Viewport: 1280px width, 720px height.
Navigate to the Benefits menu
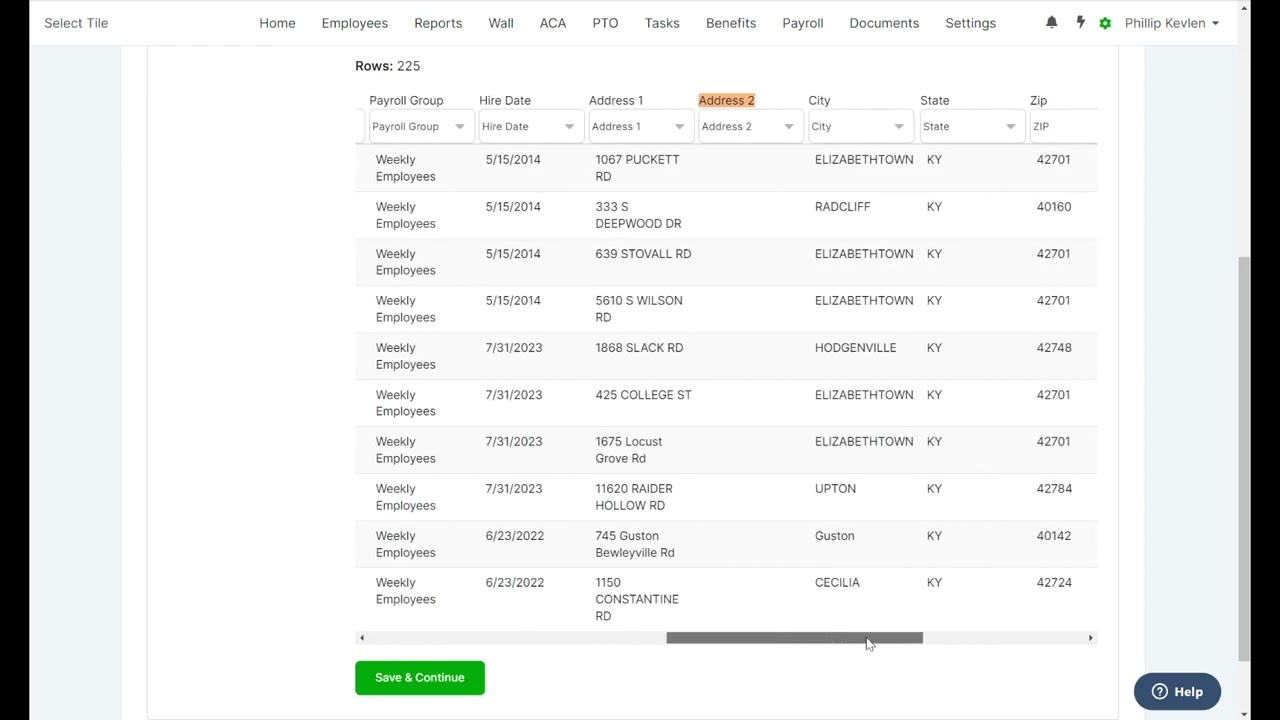click(730, 23)
